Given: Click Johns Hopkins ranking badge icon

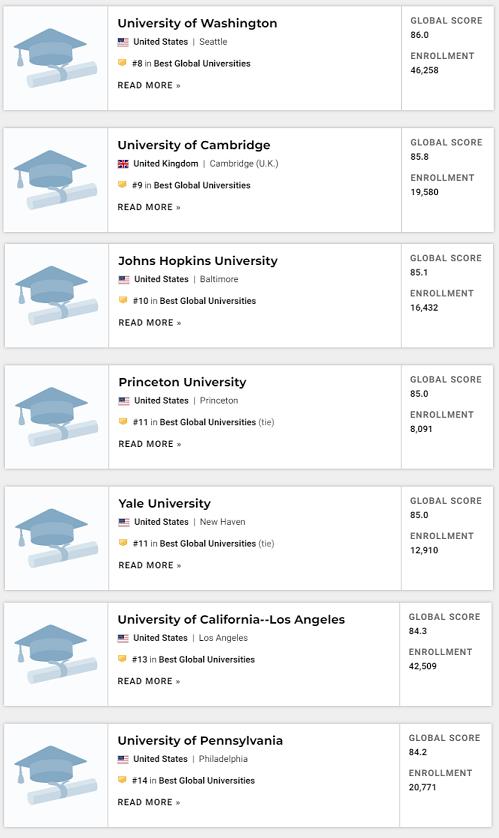Looking at the screenshot, I should tap(123, 300).
